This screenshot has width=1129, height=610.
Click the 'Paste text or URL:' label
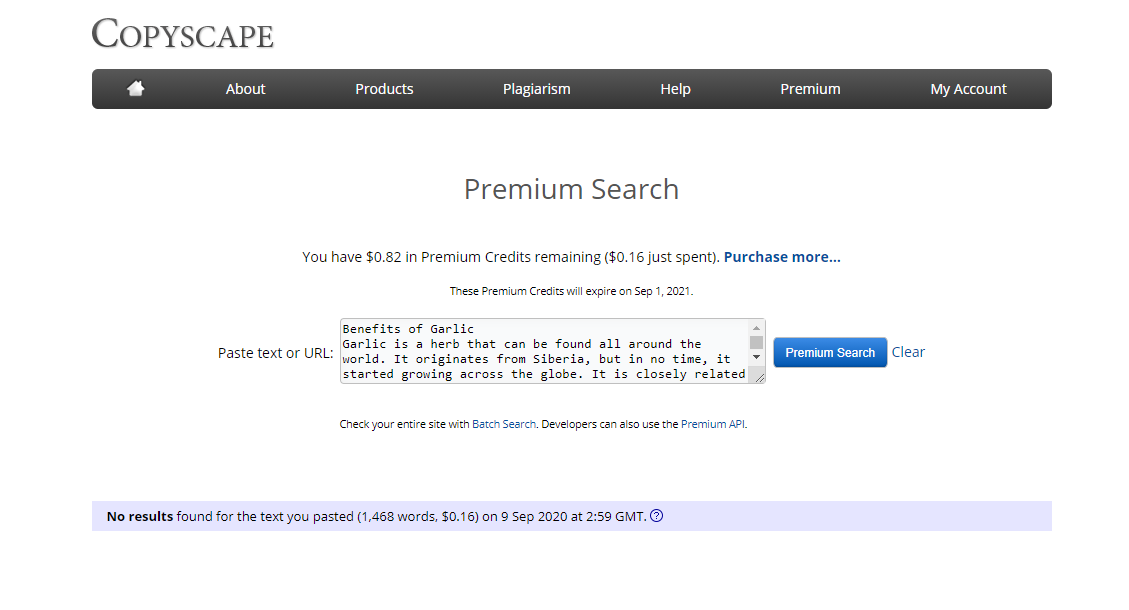pos(276,353)
